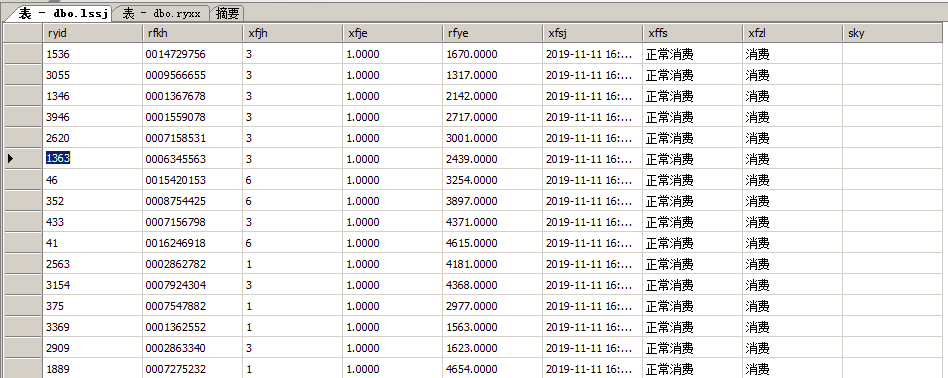Select the dbo.lssj table tab
Viewport: 948px width, 378px height.
(x=57, y=13)
